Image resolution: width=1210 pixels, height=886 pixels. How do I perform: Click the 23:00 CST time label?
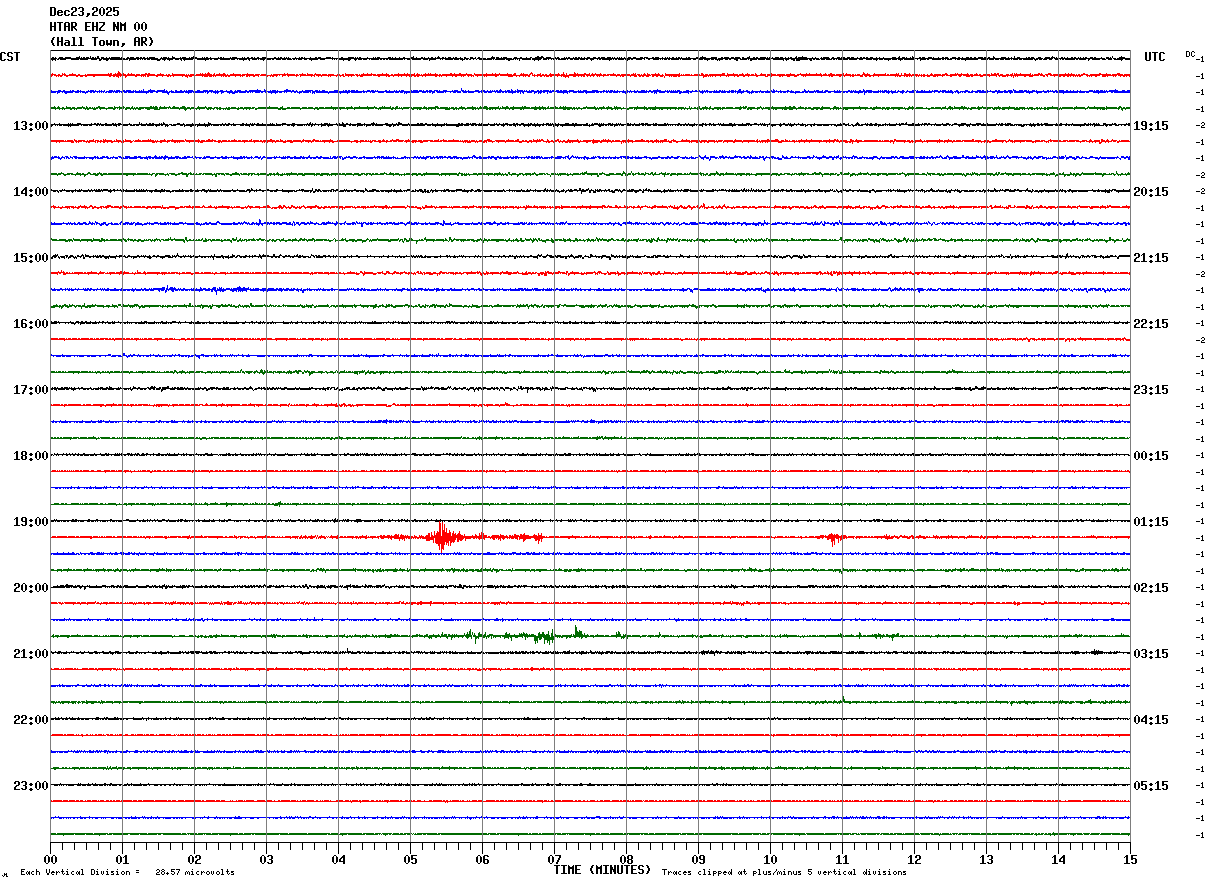tap(30, 786)
